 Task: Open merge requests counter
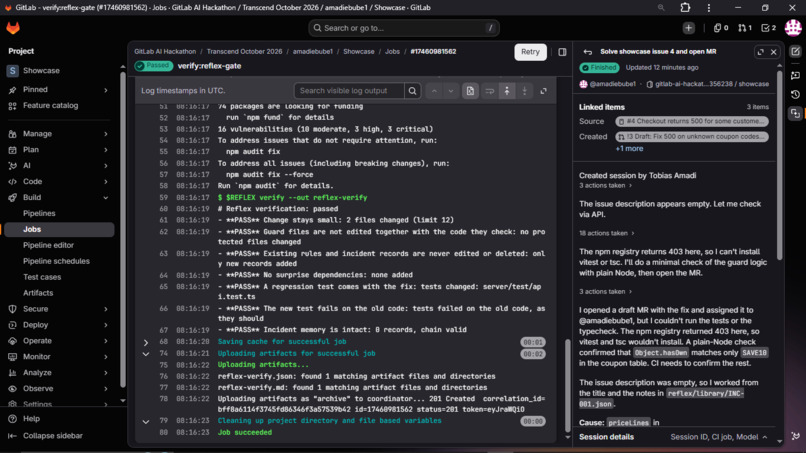point(745,28)
